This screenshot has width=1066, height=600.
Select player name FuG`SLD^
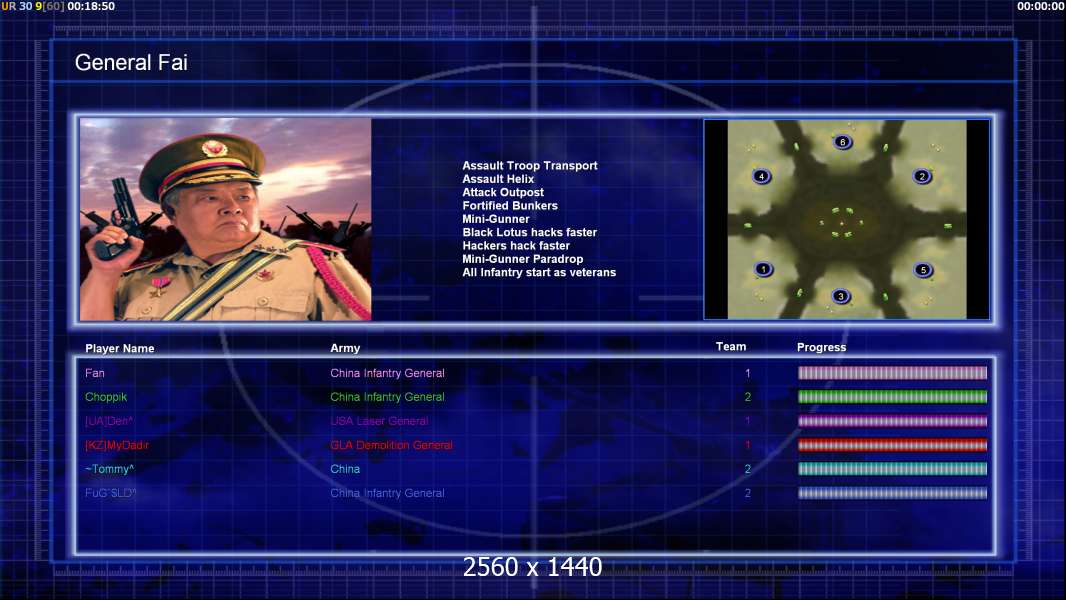pos(111,493)
